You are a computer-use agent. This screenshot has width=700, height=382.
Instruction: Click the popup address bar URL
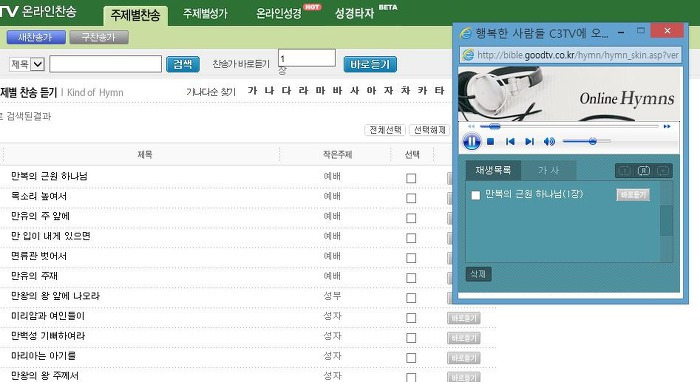(578, 55)
